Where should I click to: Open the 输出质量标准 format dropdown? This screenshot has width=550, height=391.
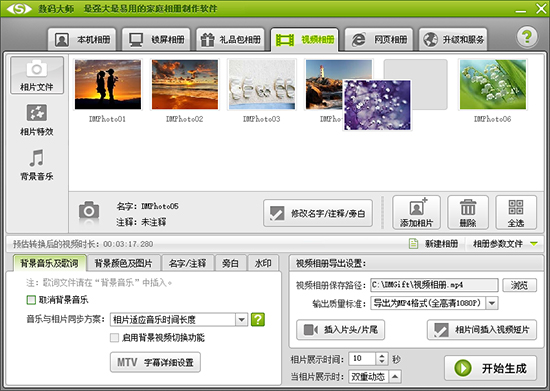[492, 303]
